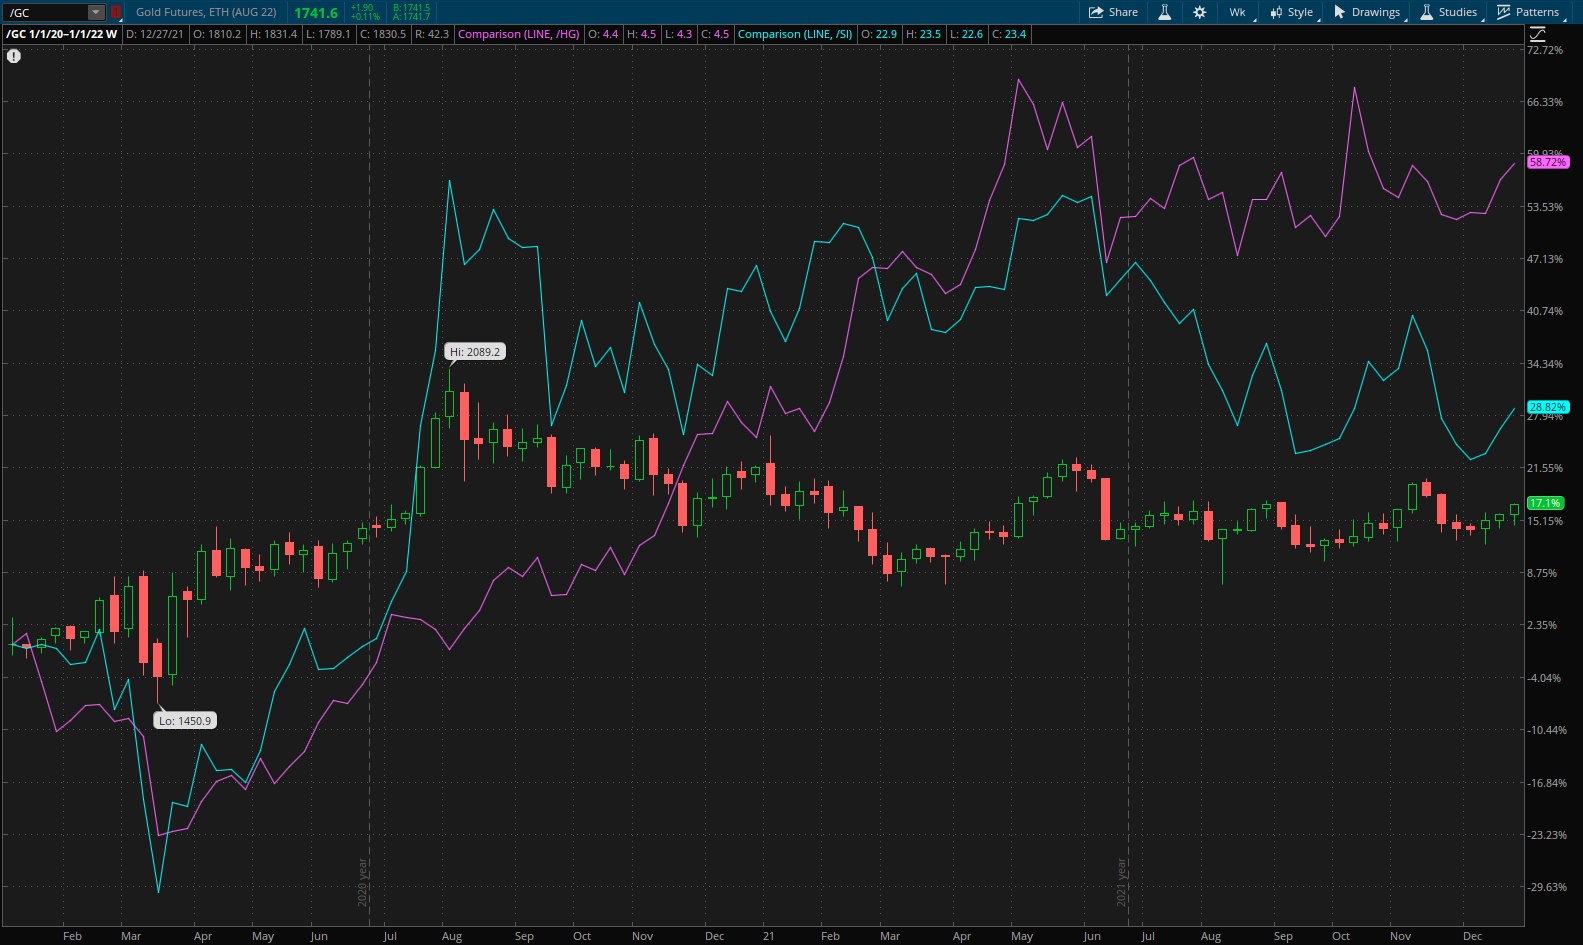Open the Patterns menu
1583x945 pixels.
[1528, 12]
